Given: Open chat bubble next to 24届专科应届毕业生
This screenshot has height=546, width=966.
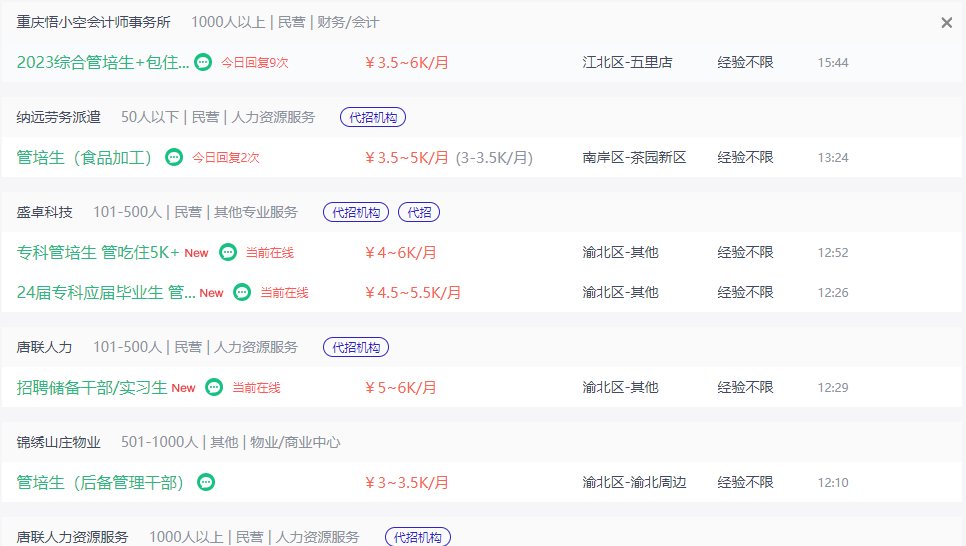Looking at the screenshot, I should pyautogui.click(x=242, y=292).
